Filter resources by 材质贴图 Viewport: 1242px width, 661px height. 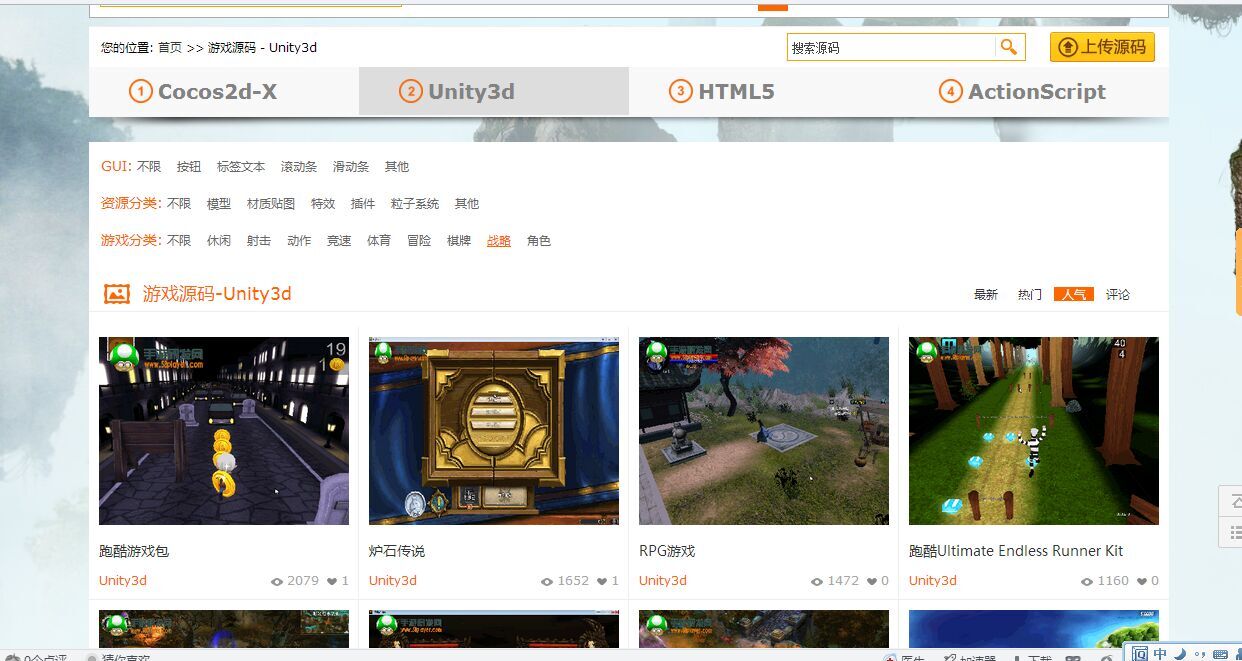(271, 204)
